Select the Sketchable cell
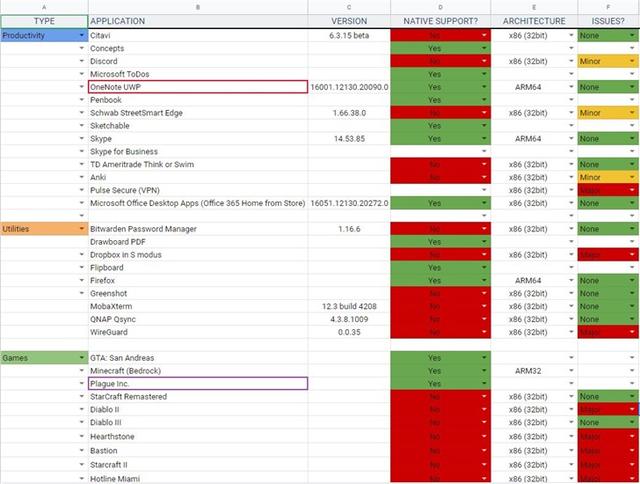The width and height of the screenshot is (640, 484). (x=198, y=126)
